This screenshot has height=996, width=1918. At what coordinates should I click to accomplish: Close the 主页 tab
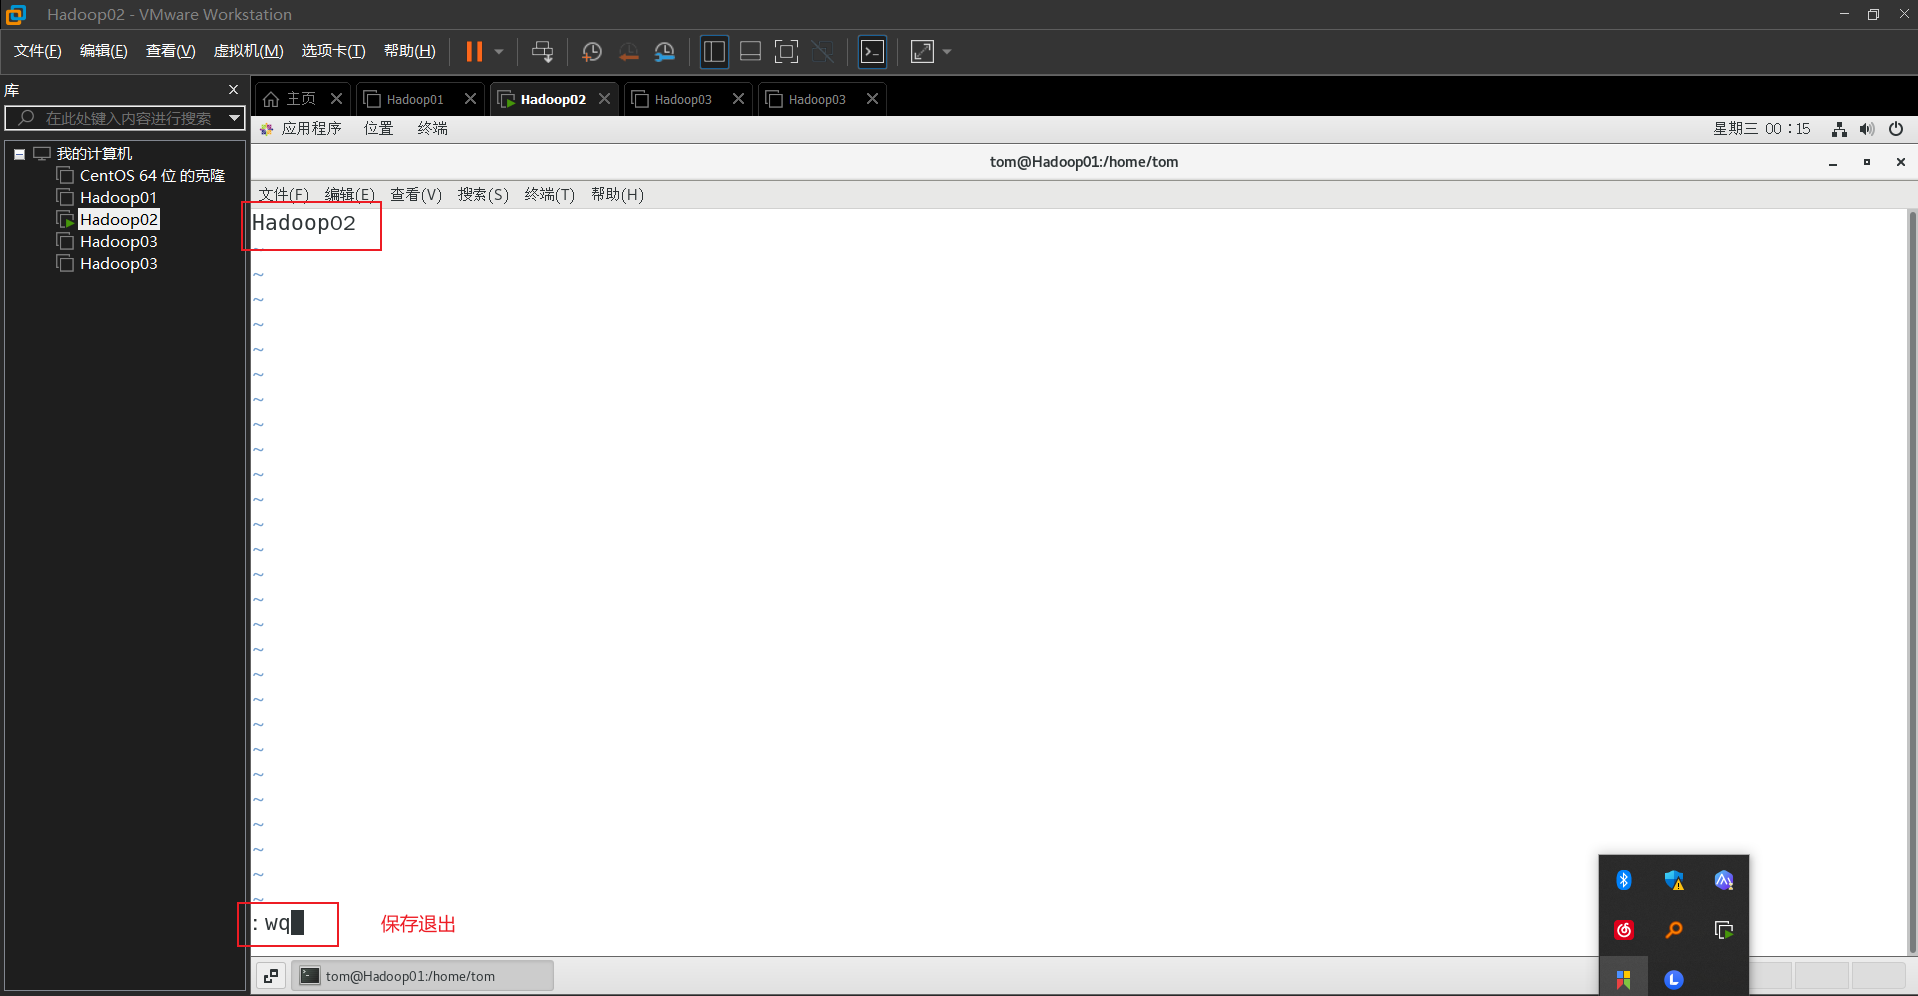336,99
